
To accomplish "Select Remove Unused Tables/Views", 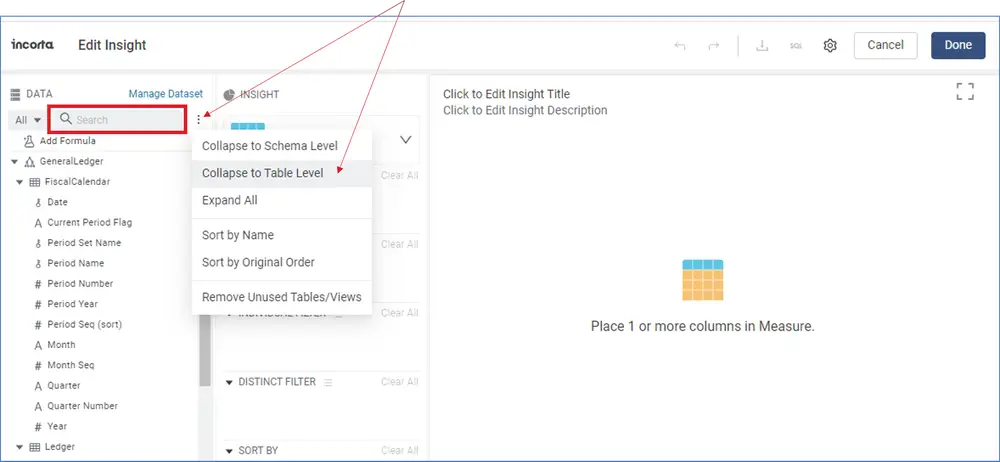I will coord(282,297).
